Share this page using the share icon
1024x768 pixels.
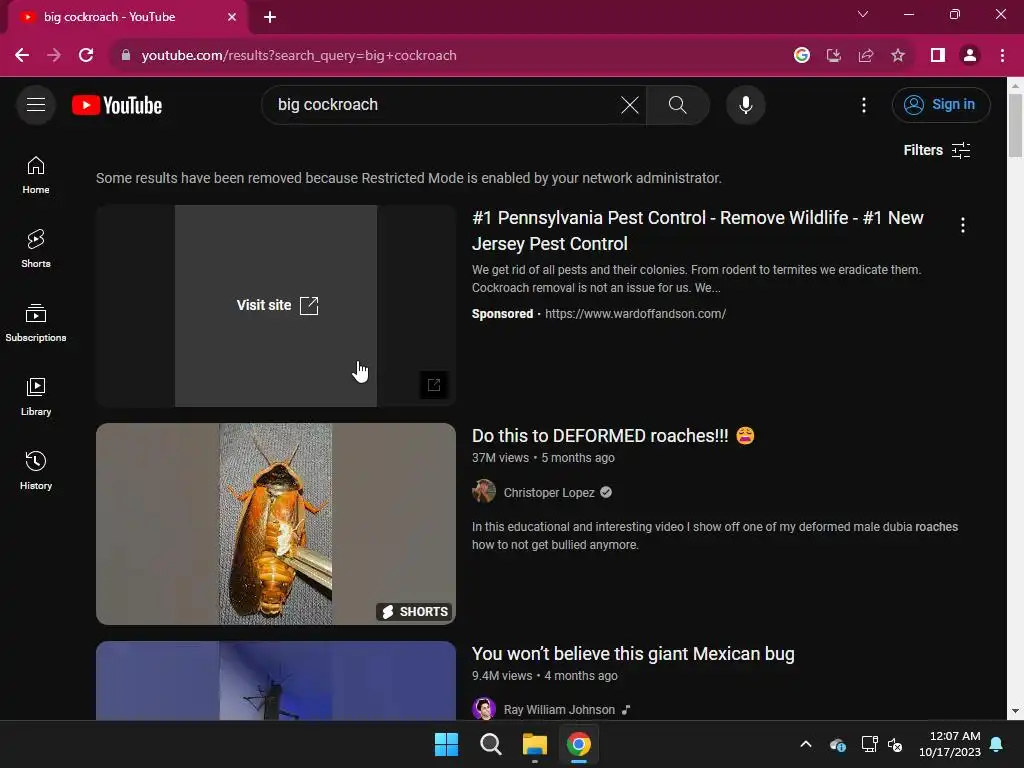click(866, 56)
